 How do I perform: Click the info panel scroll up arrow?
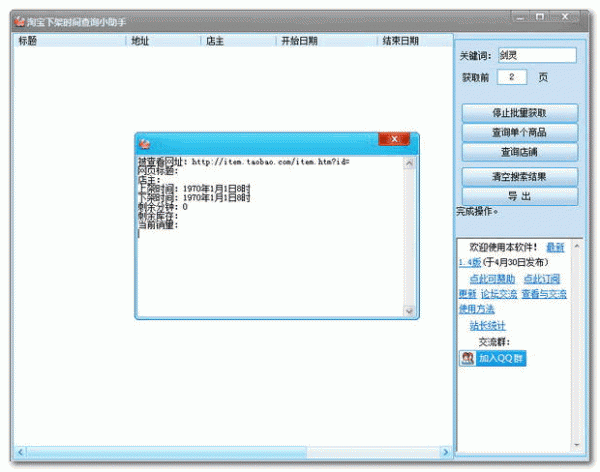(577, 246)
